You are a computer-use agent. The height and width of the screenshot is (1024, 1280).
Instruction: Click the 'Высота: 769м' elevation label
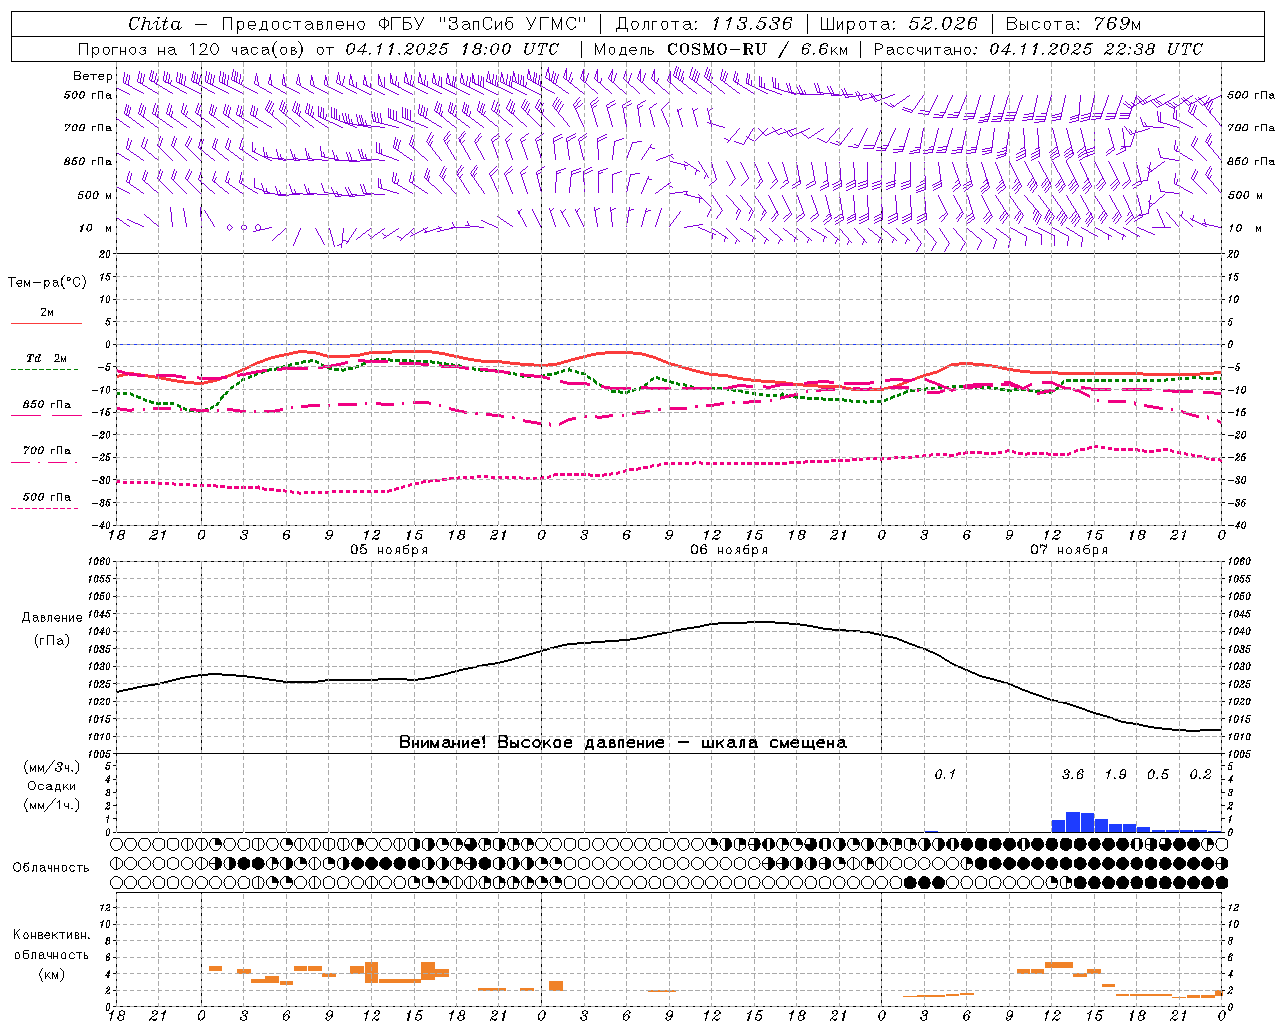pos(1073,24)
